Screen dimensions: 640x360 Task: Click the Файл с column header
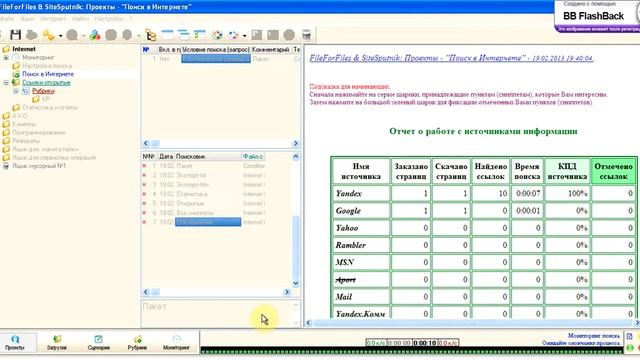[253, 156]
